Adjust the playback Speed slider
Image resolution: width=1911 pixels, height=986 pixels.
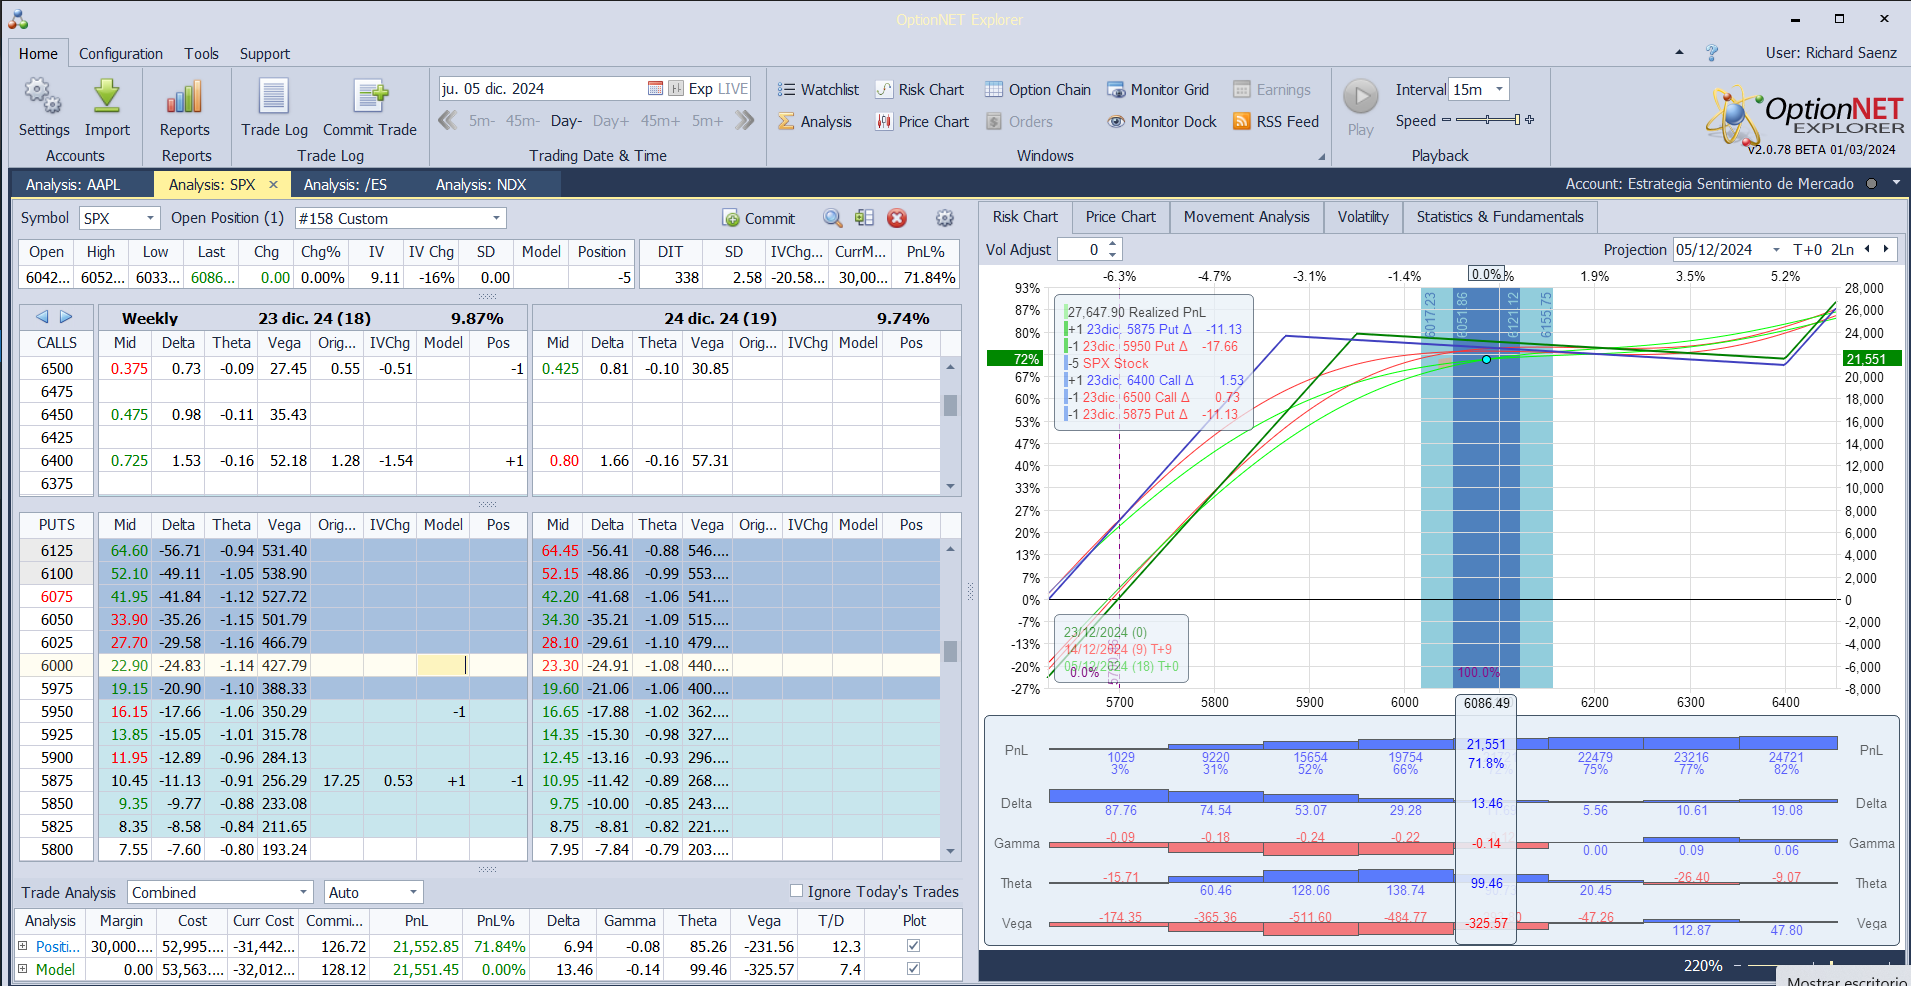[1487, 120]
